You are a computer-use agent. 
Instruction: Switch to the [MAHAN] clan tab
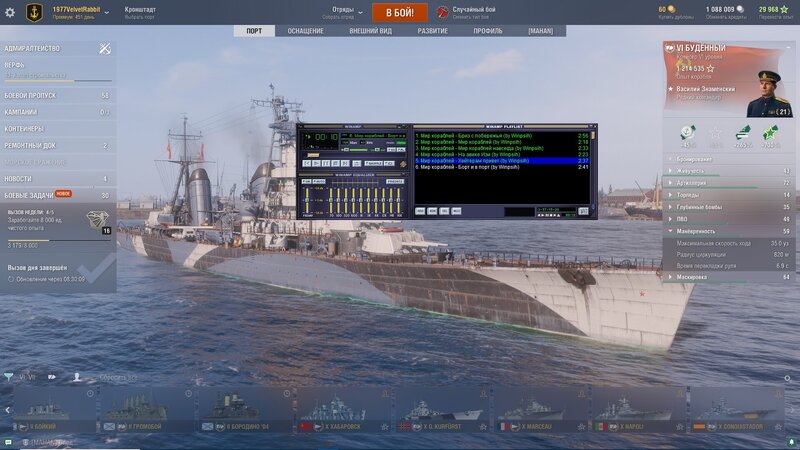(x=540, y=31)
